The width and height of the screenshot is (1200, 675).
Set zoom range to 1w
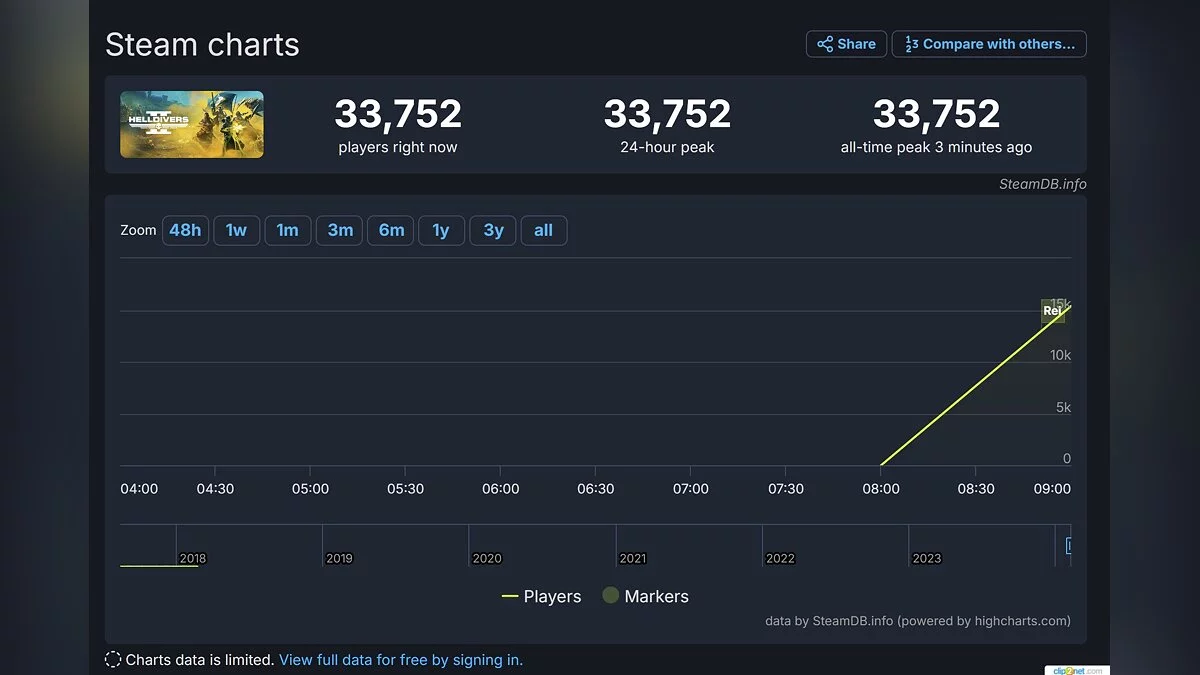[236, 230]
